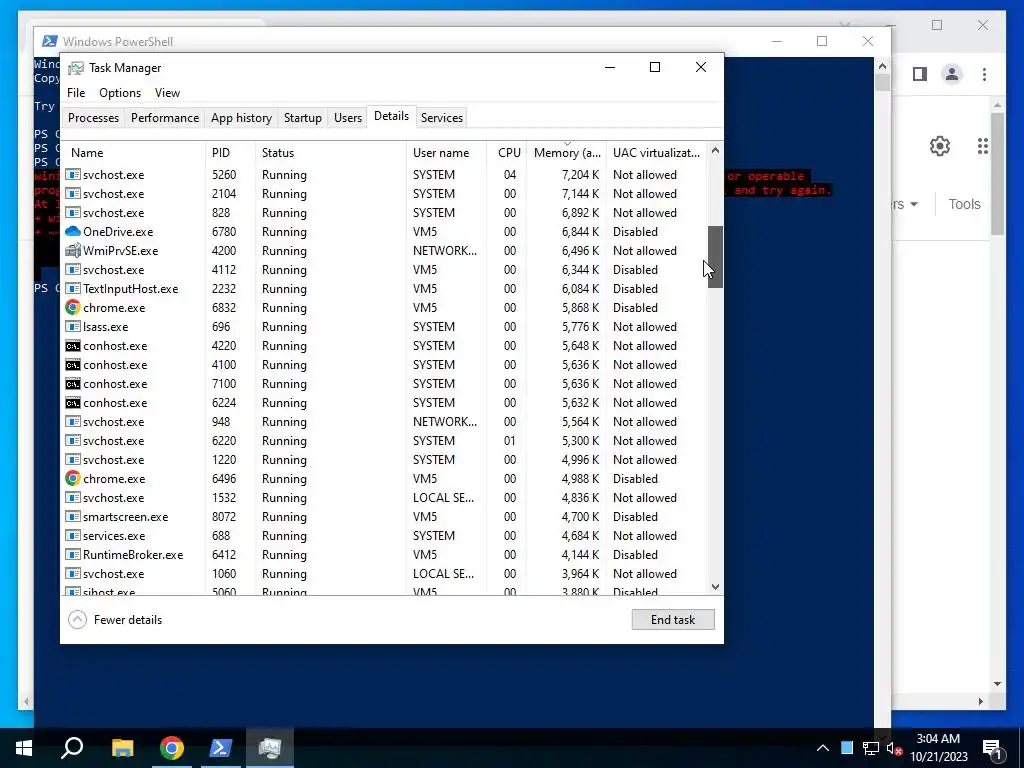1024x768 pixels.
Task: Click lsass.exe process icon
Action: [x=73, y=327]
